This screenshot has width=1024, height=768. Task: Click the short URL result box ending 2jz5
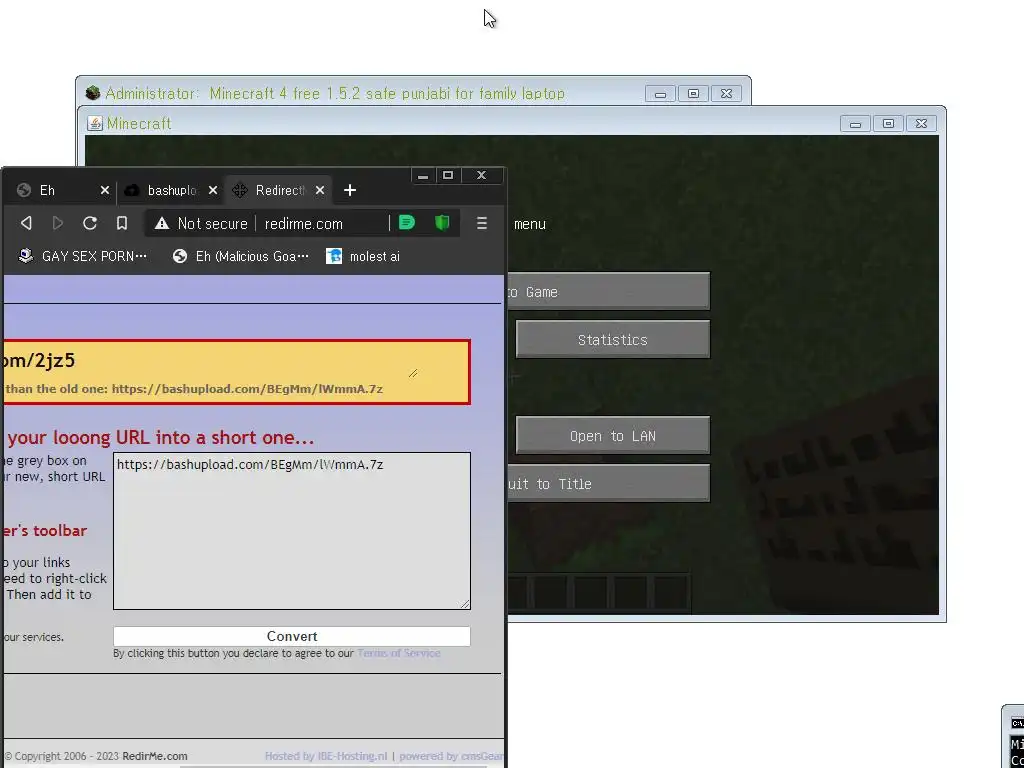pyautogui.click(x=235, y=372)
